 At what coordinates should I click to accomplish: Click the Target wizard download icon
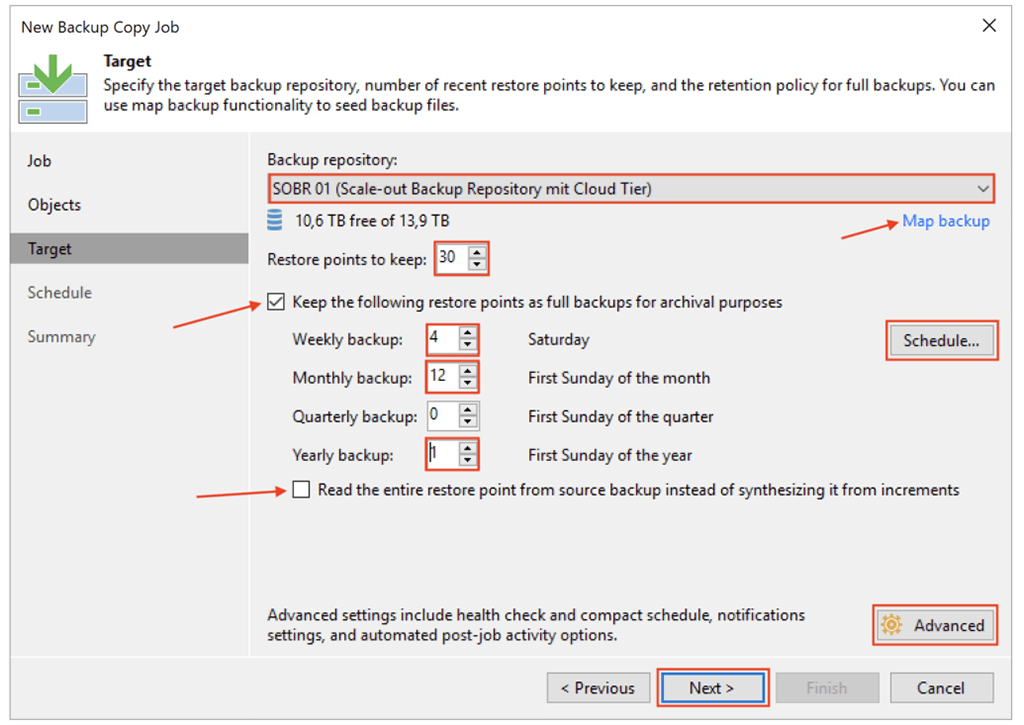53,89
